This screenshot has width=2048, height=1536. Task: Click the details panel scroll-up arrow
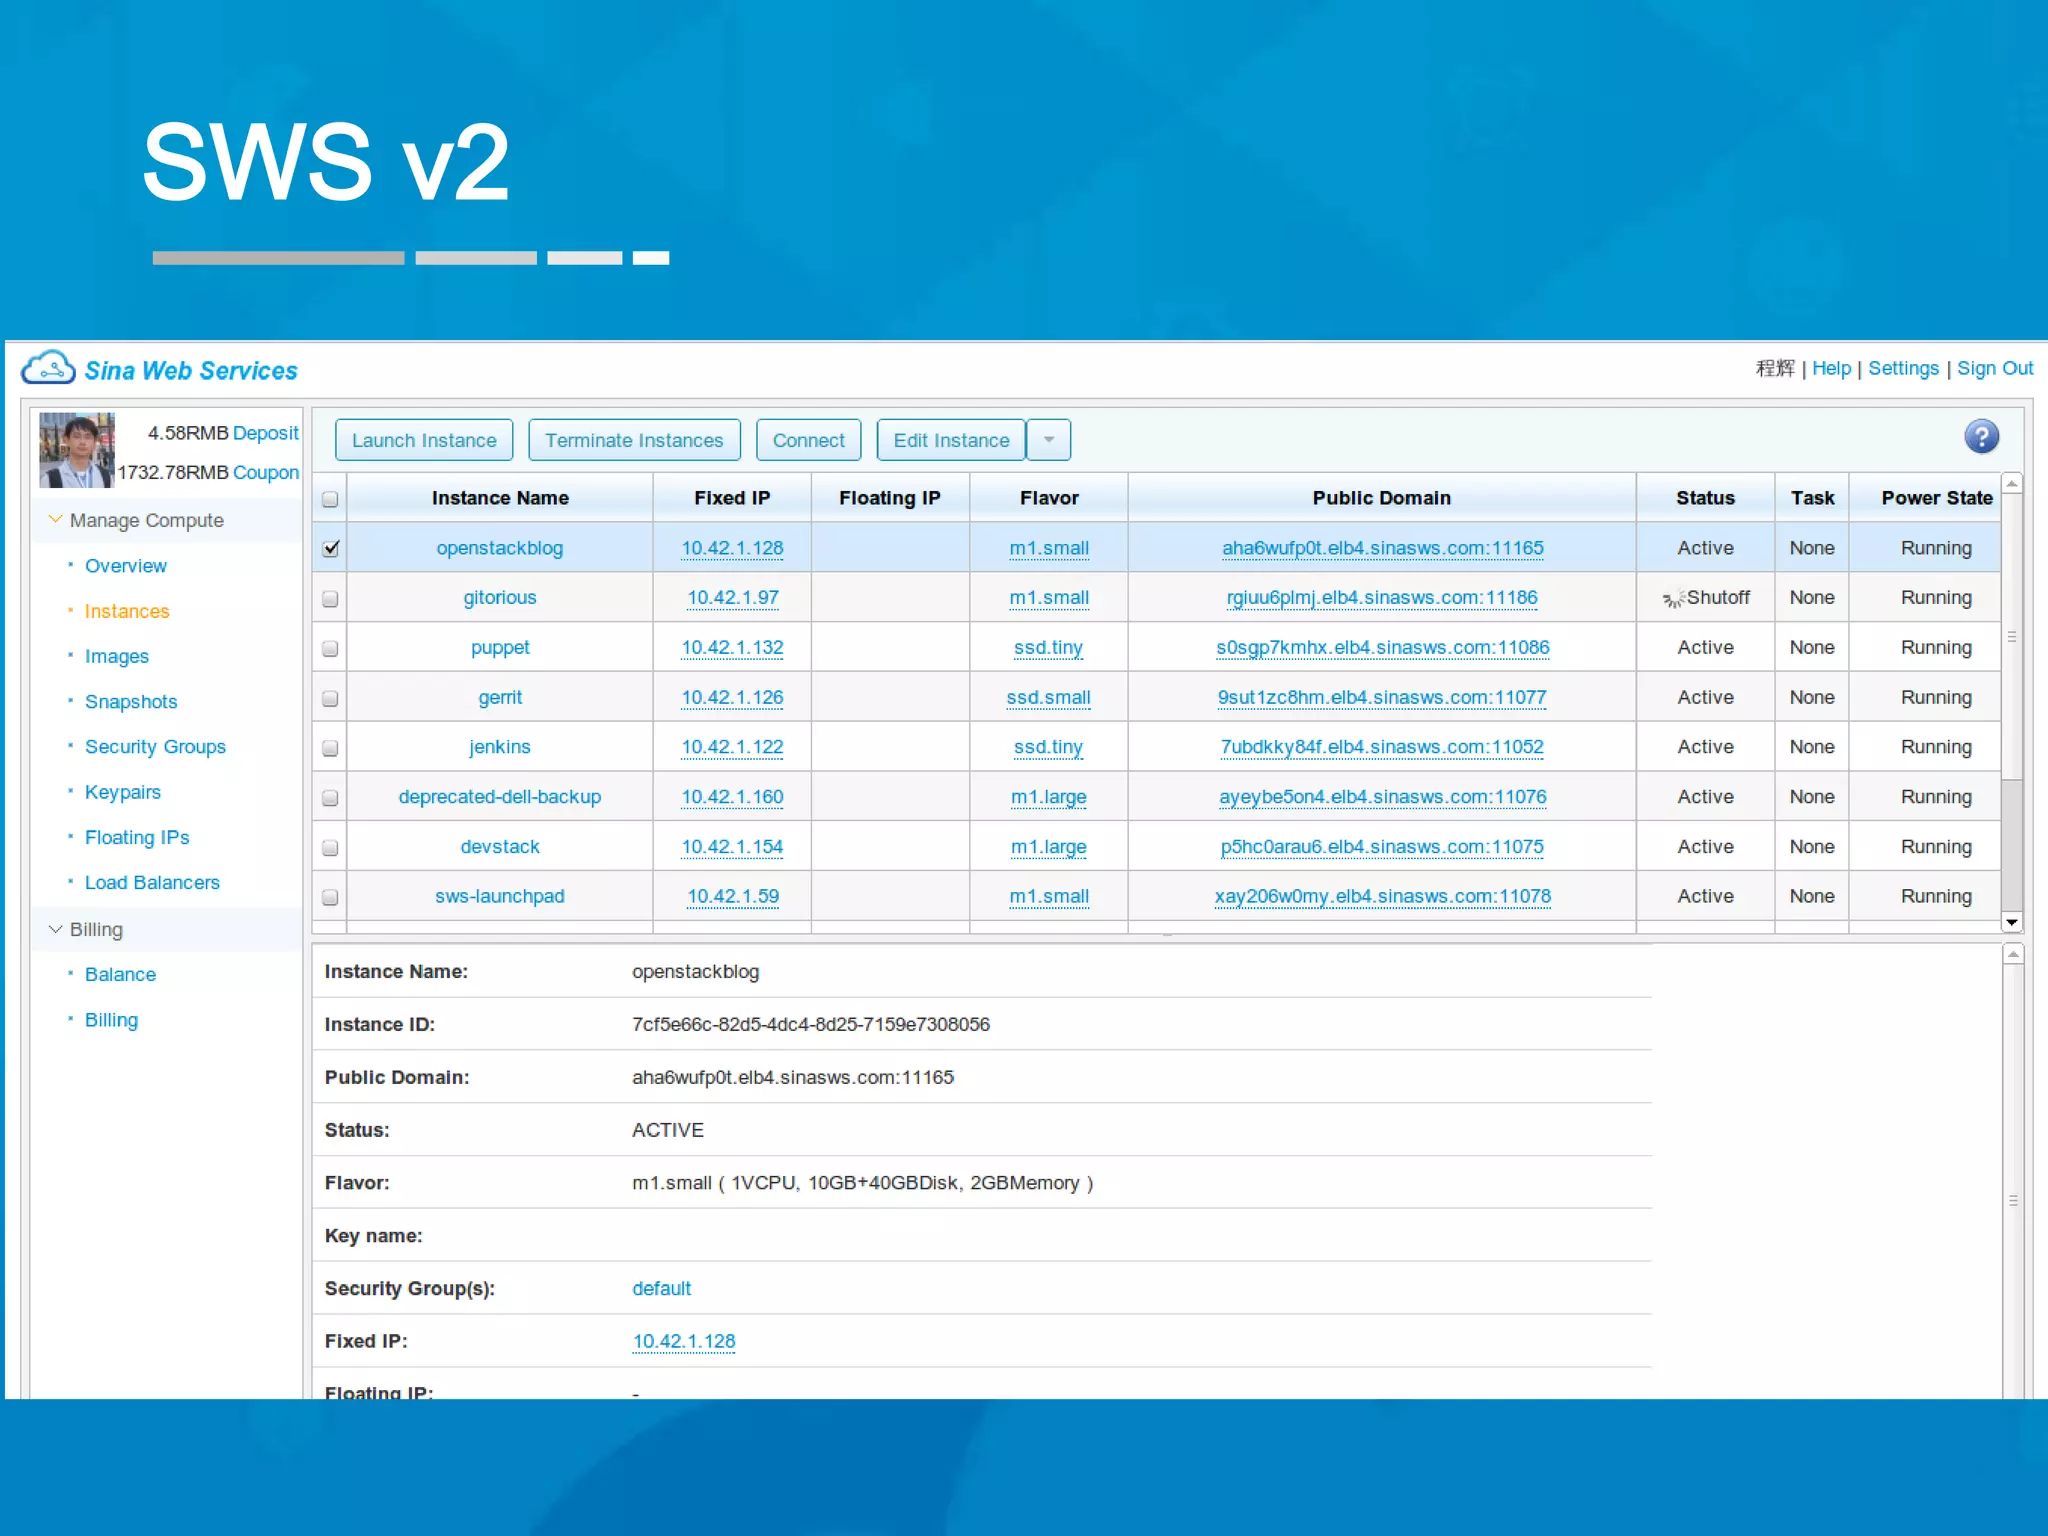coord(2012,955)
